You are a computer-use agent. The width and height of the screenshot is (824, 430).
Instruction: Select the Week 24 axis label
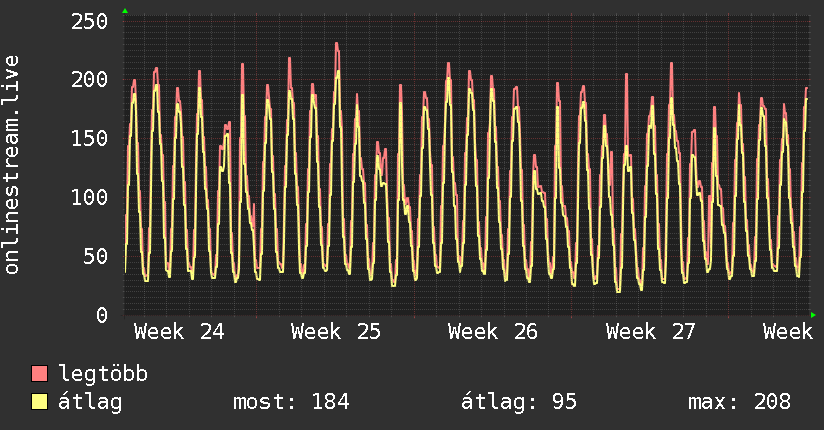coord(179,332)
